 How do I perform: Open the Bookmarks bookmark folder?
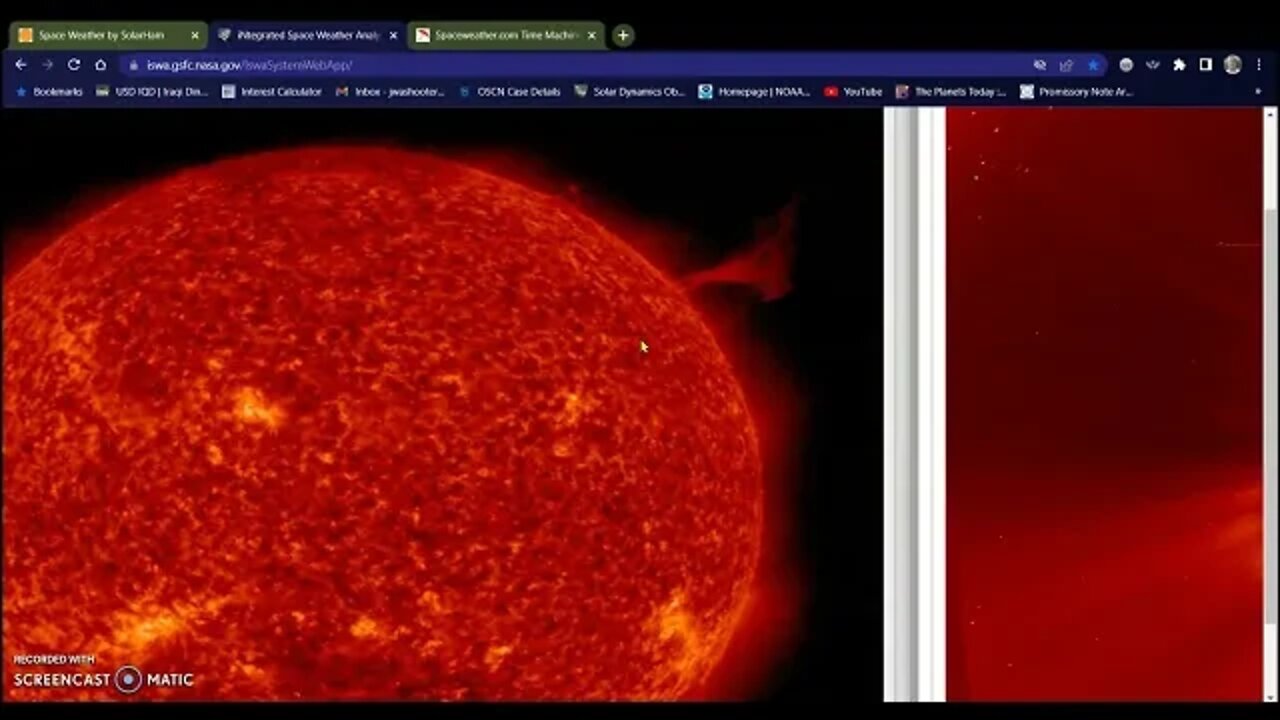coord(49,92)
